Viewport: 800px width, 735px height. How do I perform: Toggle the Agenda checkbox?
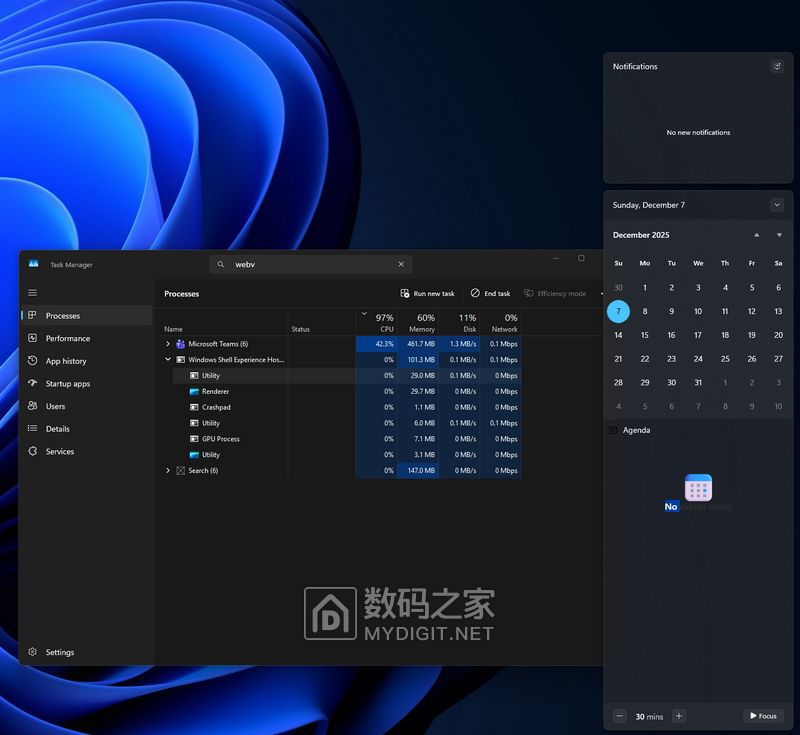613,430
